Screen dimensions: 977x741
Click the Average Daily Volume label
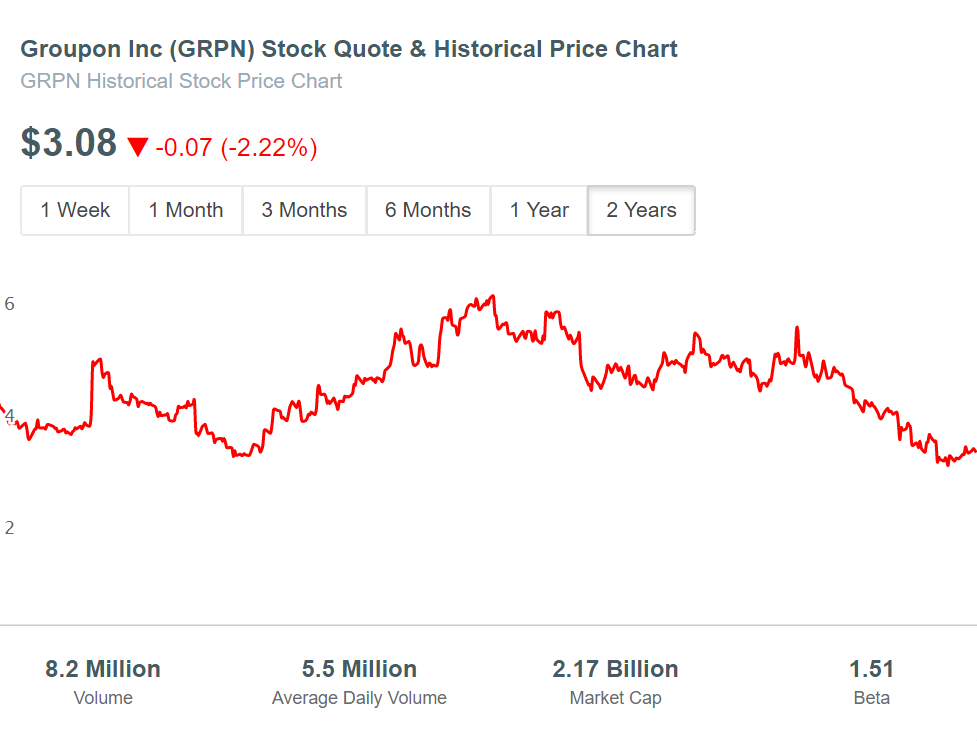359,698
